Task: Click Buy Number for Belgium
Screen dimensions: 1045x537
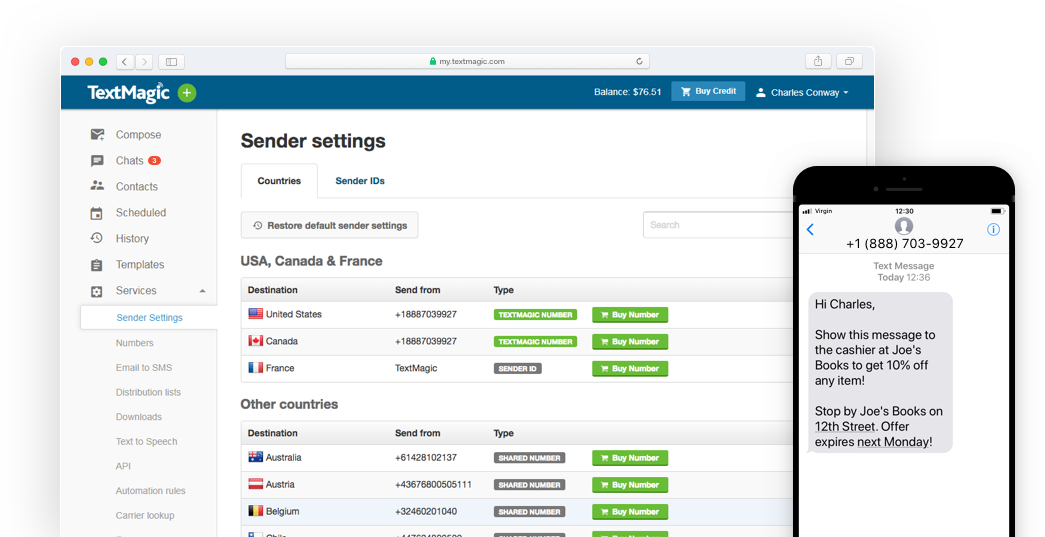Action: click(630, 512)
